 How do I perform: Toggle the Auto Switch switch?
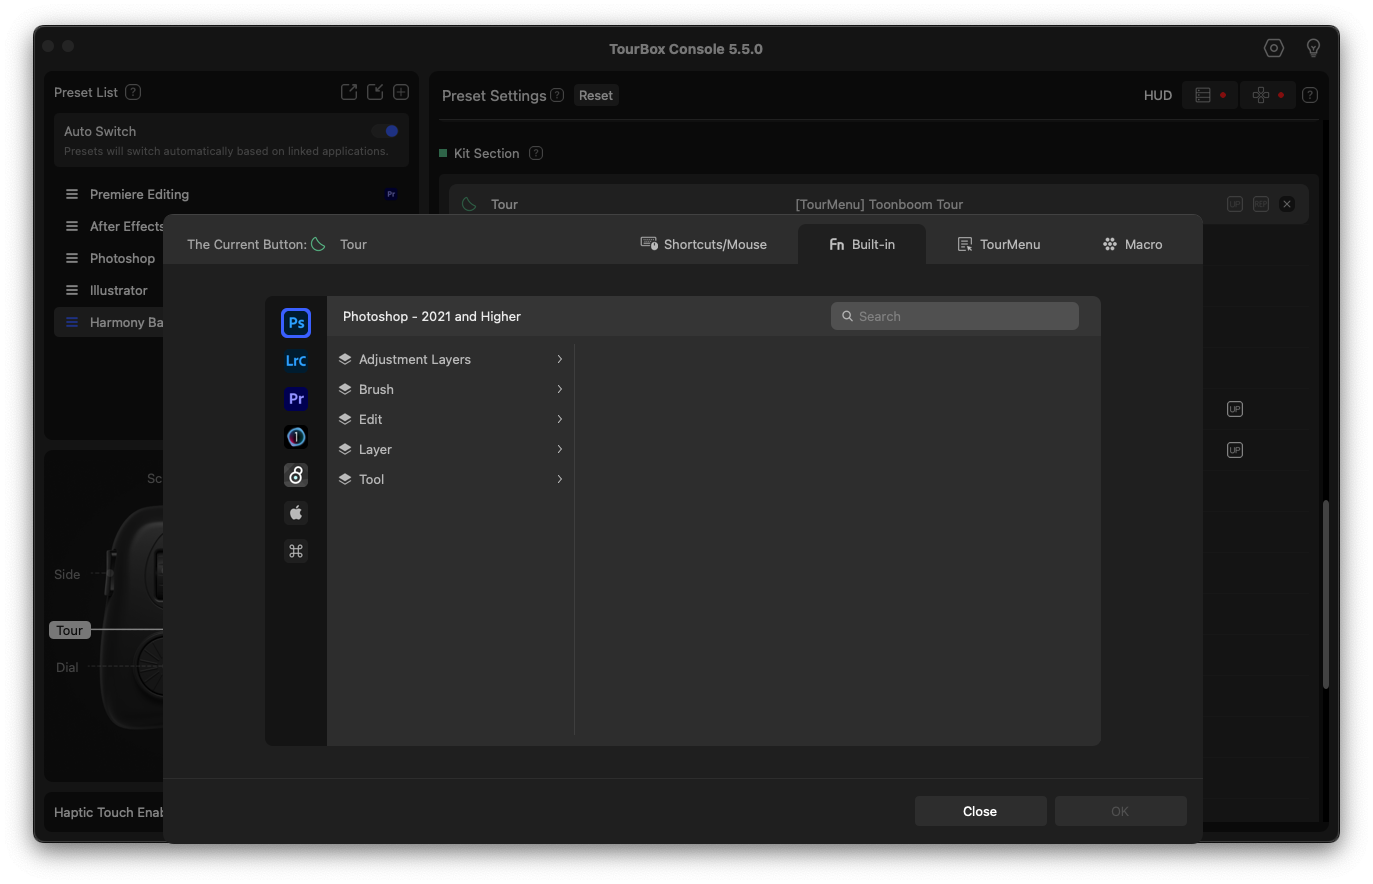(385, 131)
